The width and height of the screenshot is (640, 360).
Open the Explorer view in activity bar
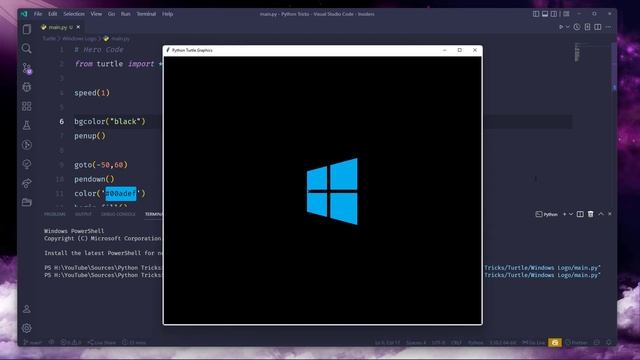tap(27, 29)
